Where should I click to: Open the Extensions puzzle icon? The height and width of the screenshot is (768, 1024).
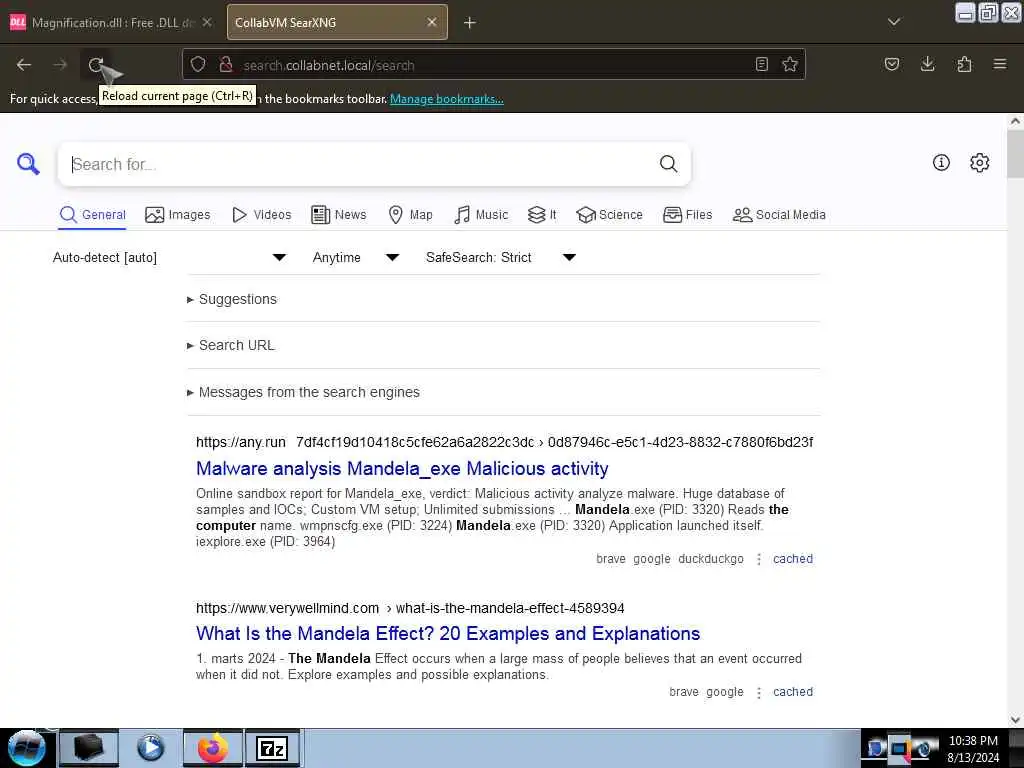click(x=964, y=64)
